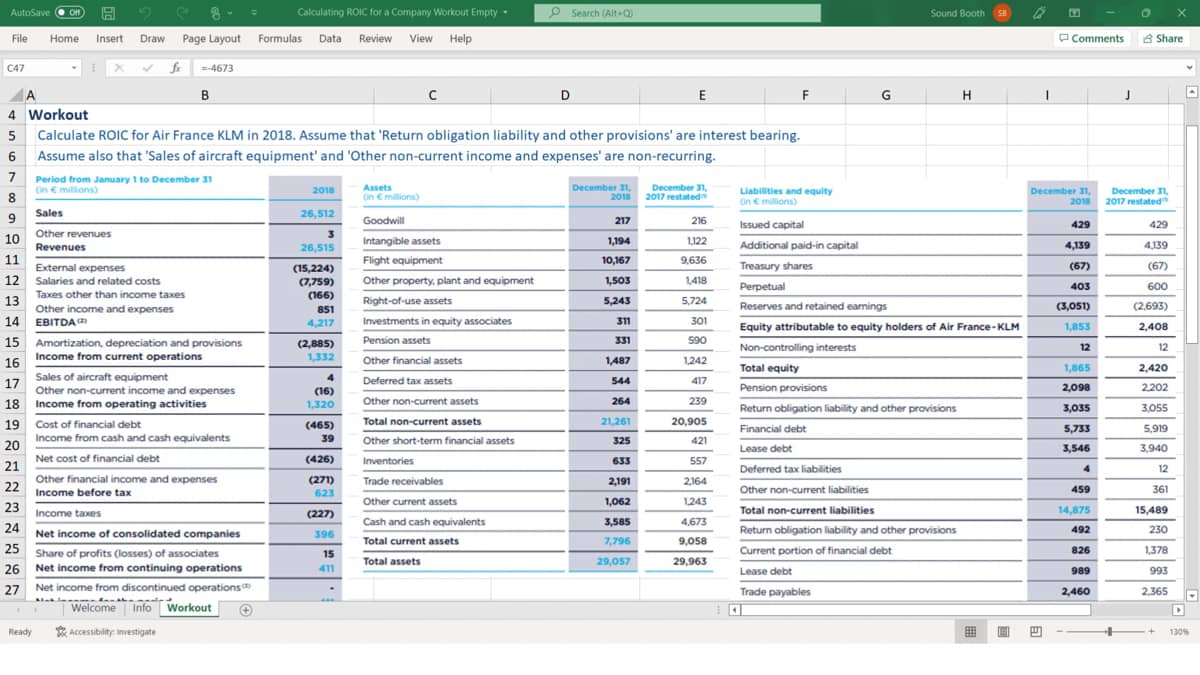Click the zoom out minus button
This screenshot has width=1200, height=675.
pos(1059,632)
